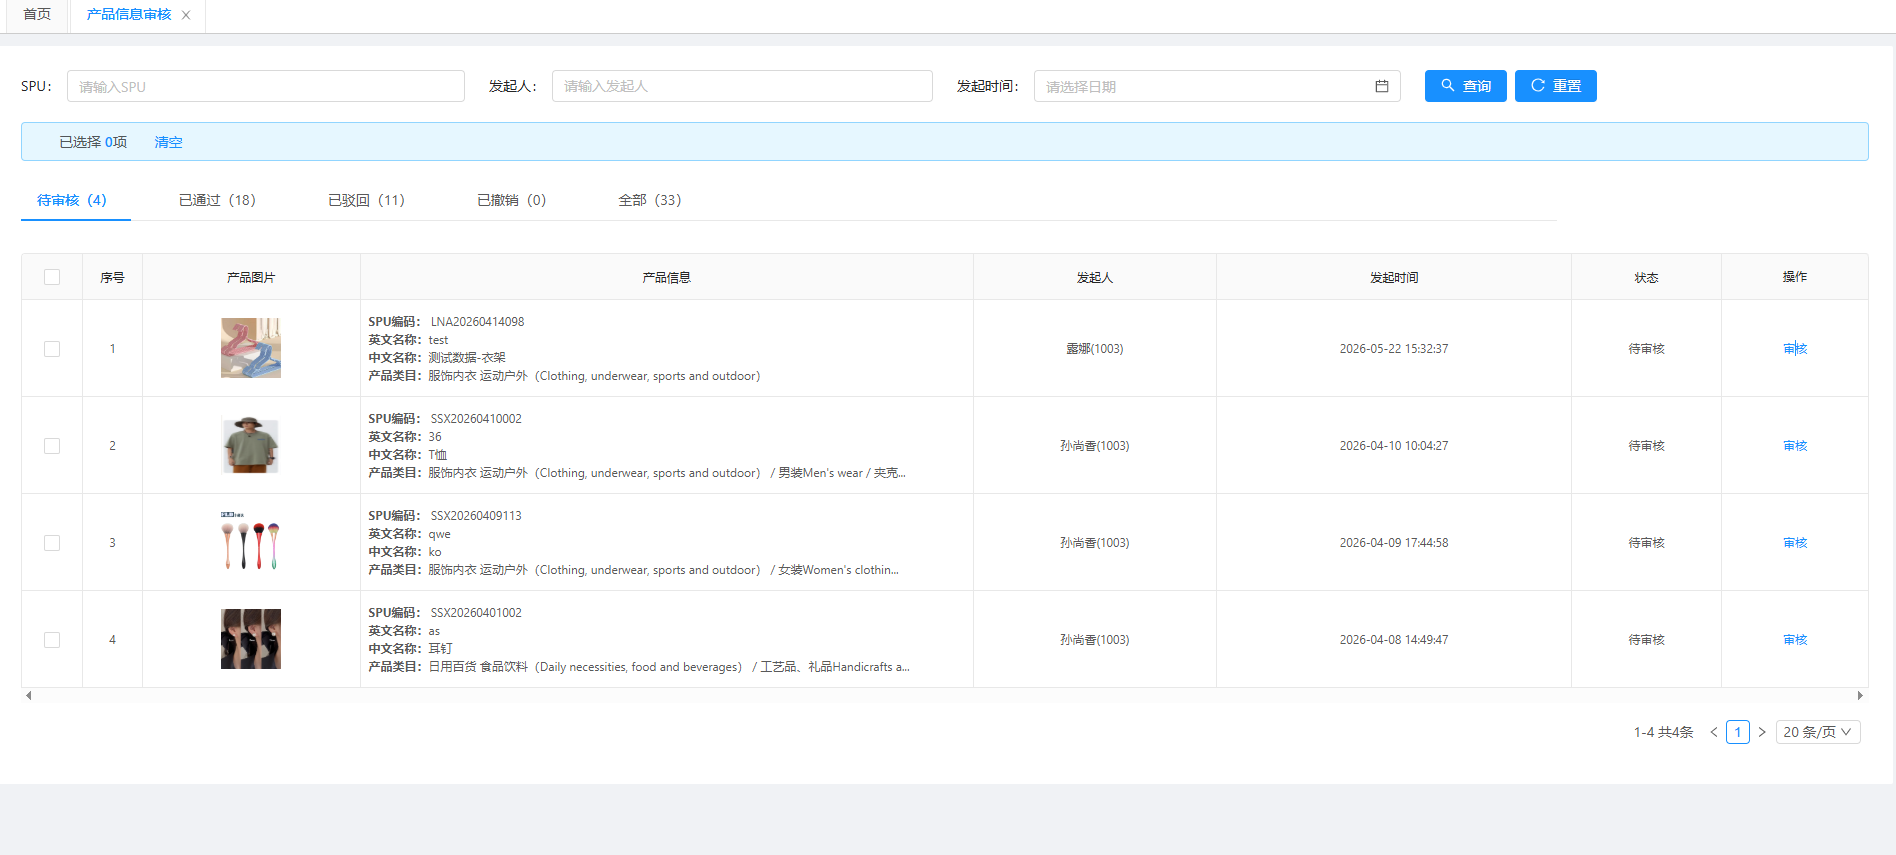Select the checkbox for row 4

pos(52,640)
